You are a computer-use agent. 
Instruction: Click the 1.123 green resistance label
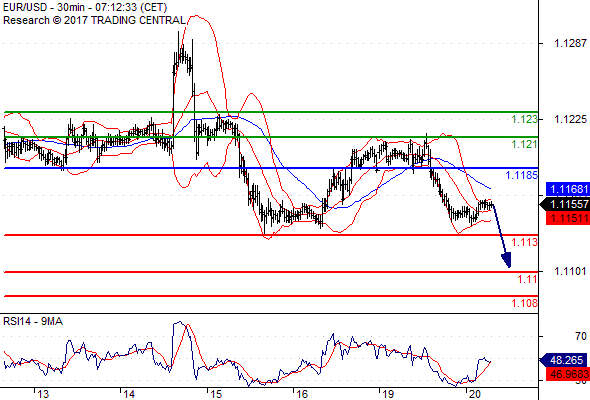pyautogui.click(x=525, y=119)
